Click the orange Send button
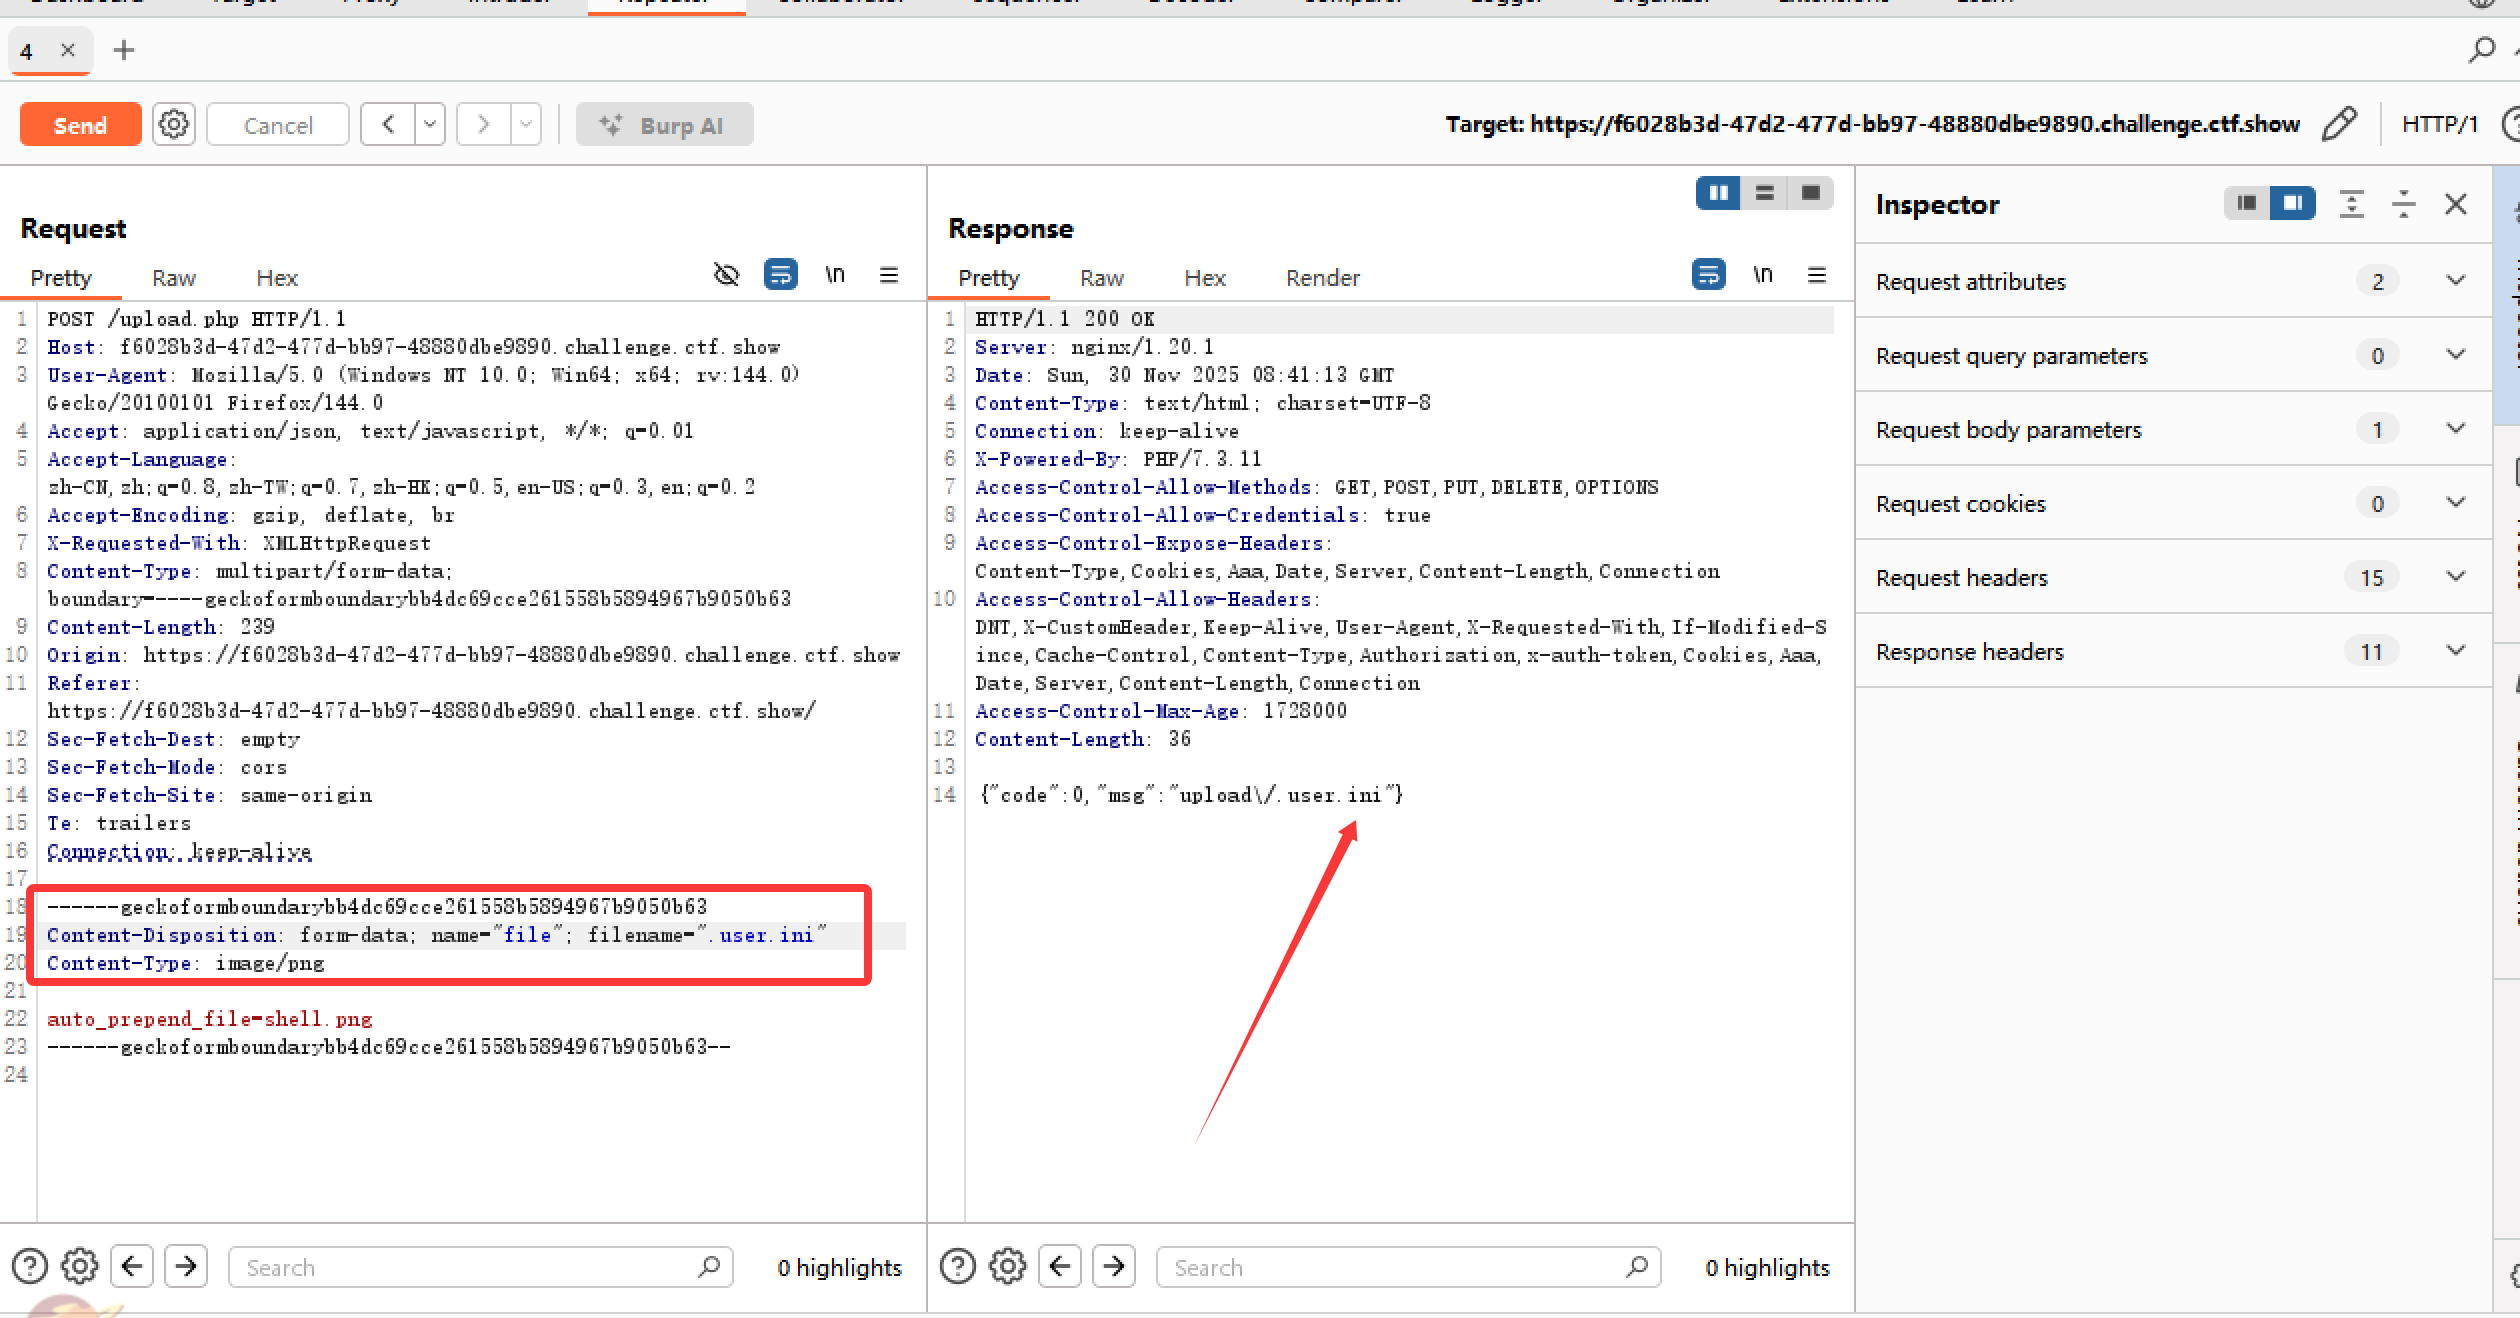This screenshot has height=1318, width=2520. [80, 125]
